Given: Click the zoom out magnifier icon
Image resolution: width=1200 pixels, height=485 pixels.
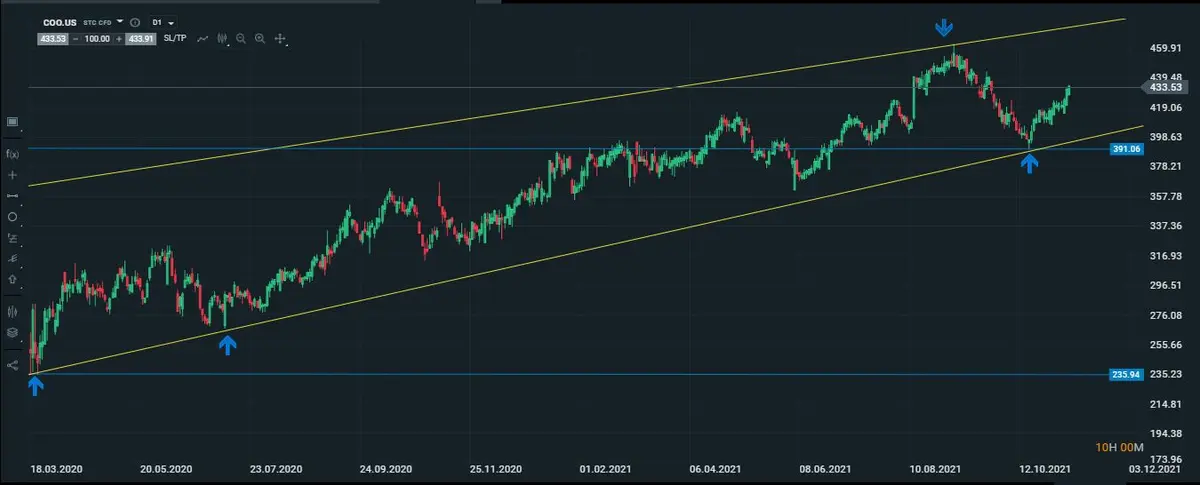Looking at the screenshot, I should click(x=242, y=39).
